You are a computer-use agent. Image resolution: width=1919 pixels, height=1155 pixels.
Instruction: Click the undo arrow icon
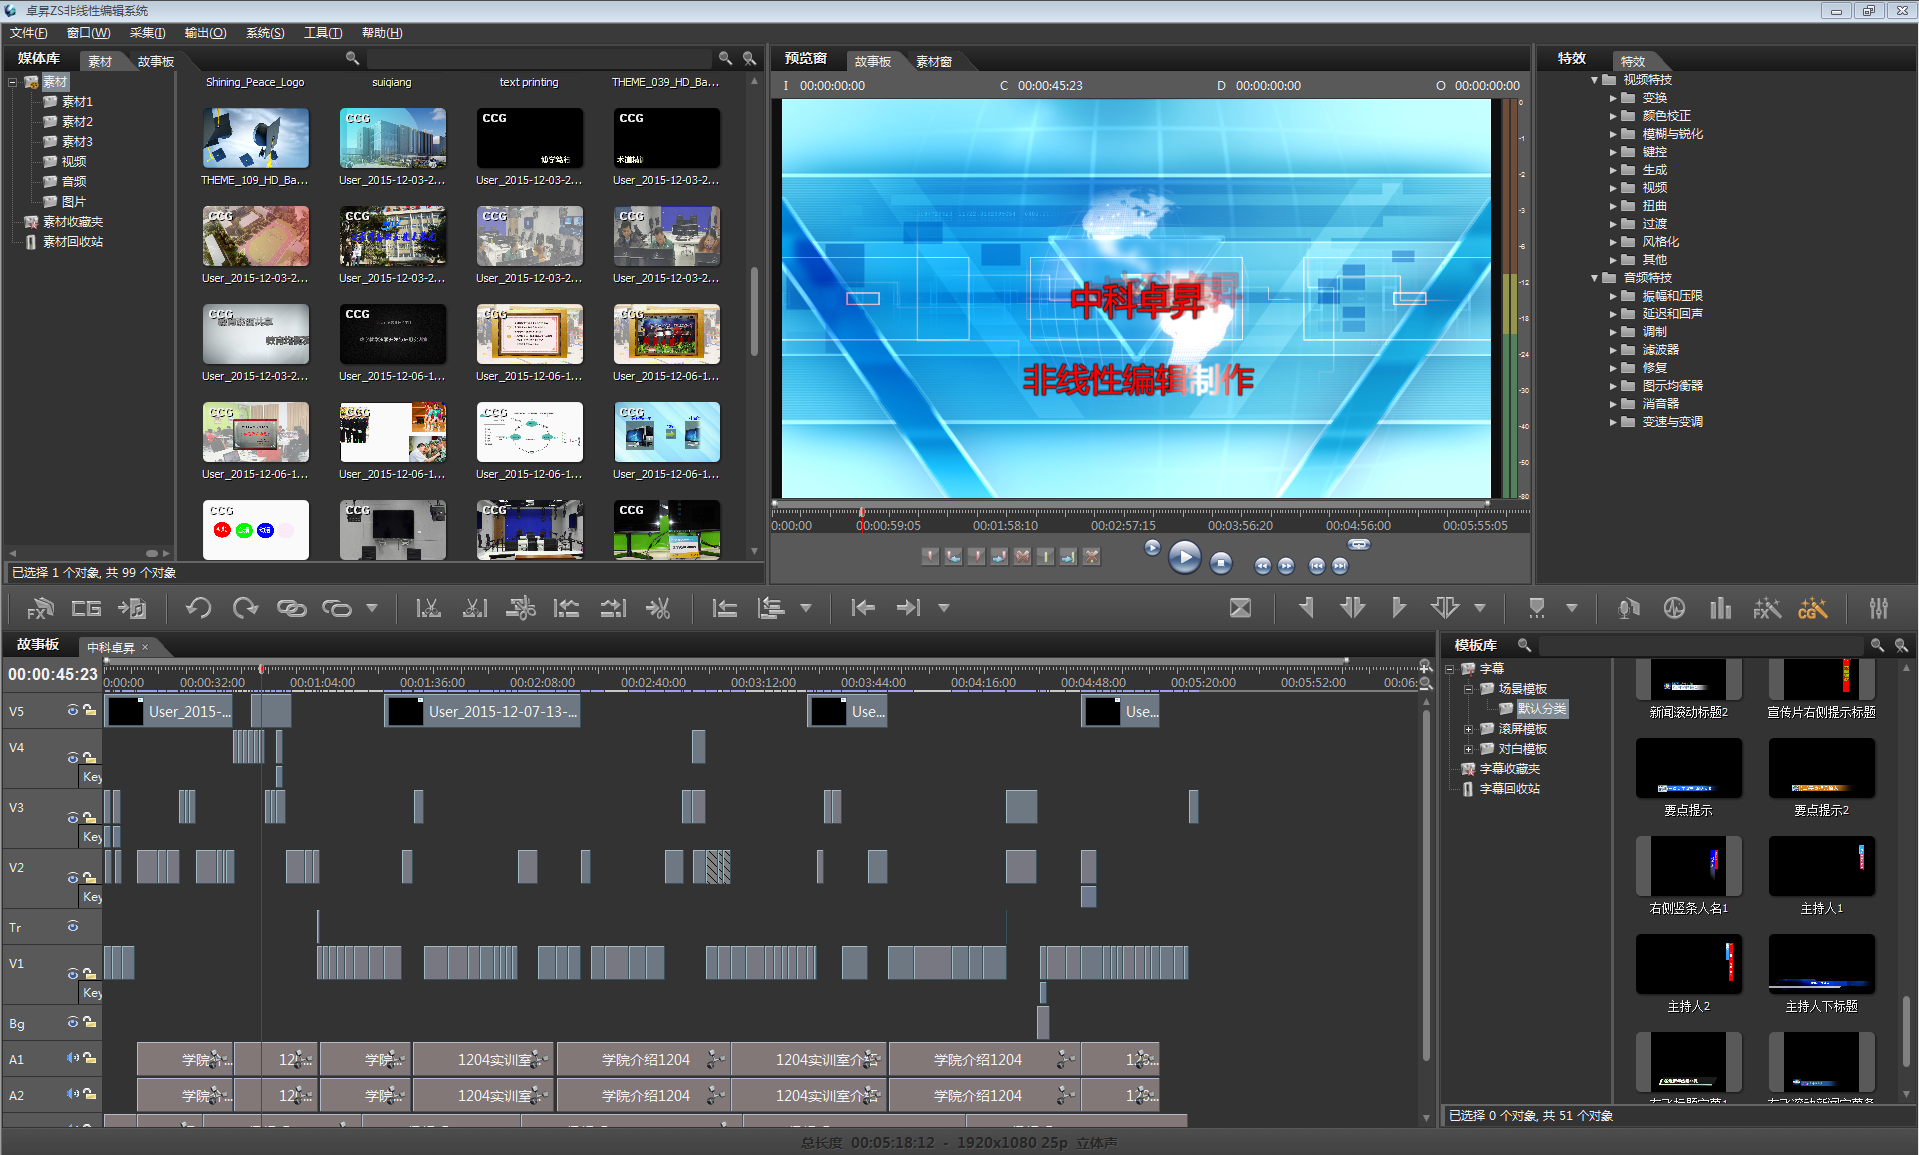pos(198,608)
